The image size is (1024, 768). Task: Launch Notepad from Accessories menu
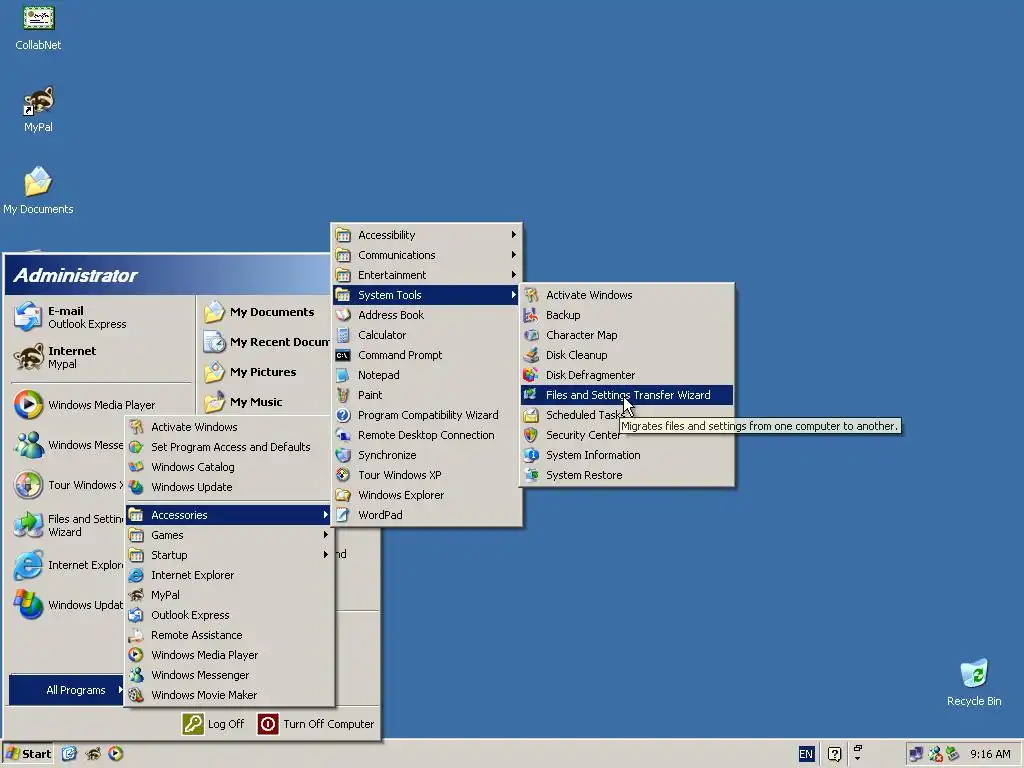[426, 375]
